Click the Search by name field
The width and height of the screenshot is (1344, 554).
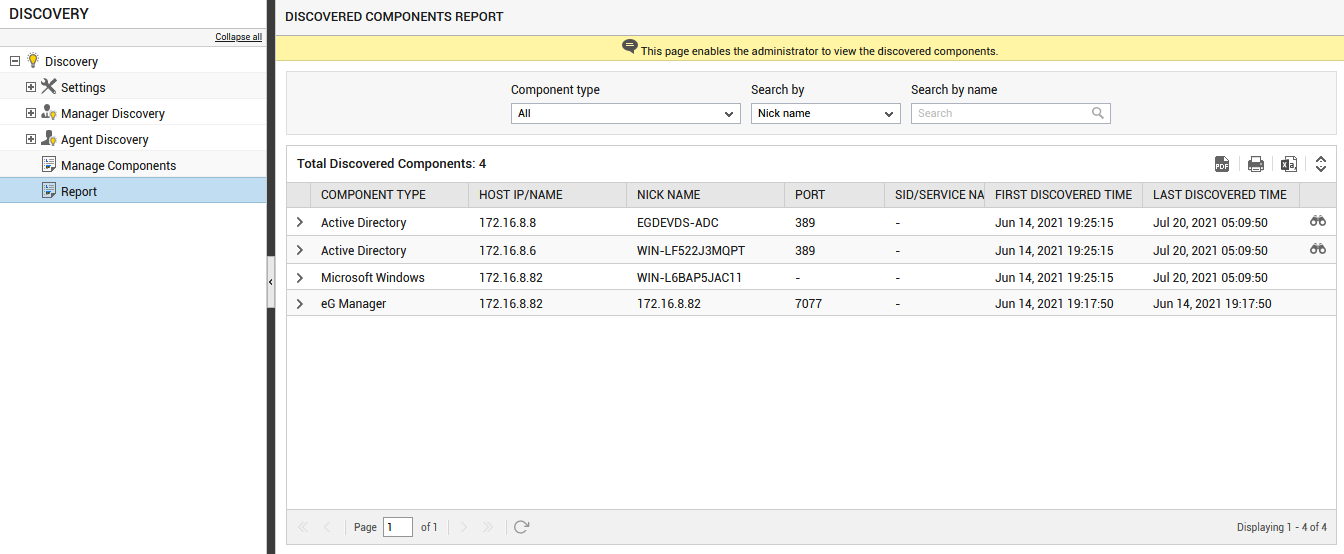tap(1010, 114)
